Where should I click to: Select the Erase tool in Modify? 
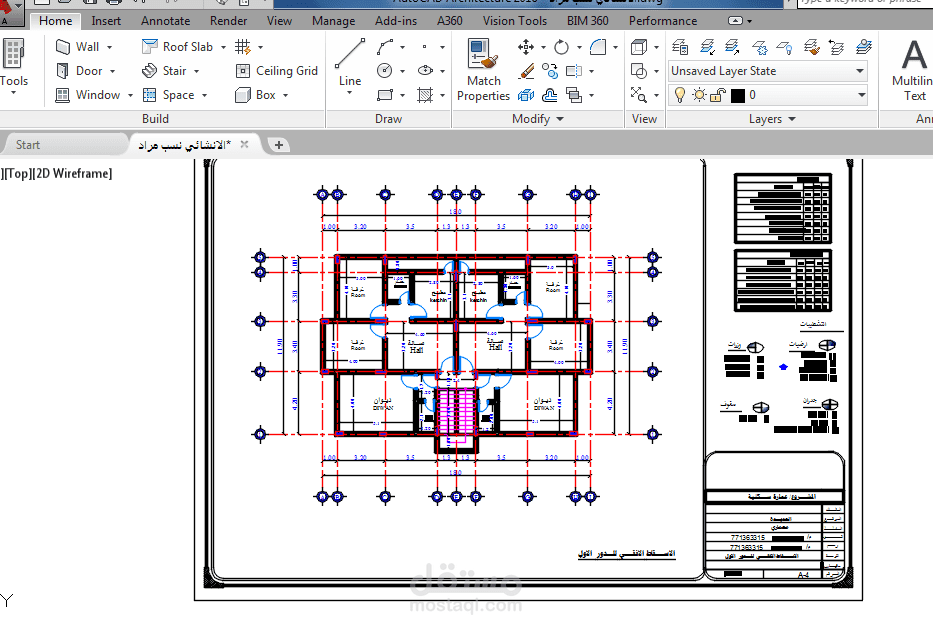(x=527, y=71)
